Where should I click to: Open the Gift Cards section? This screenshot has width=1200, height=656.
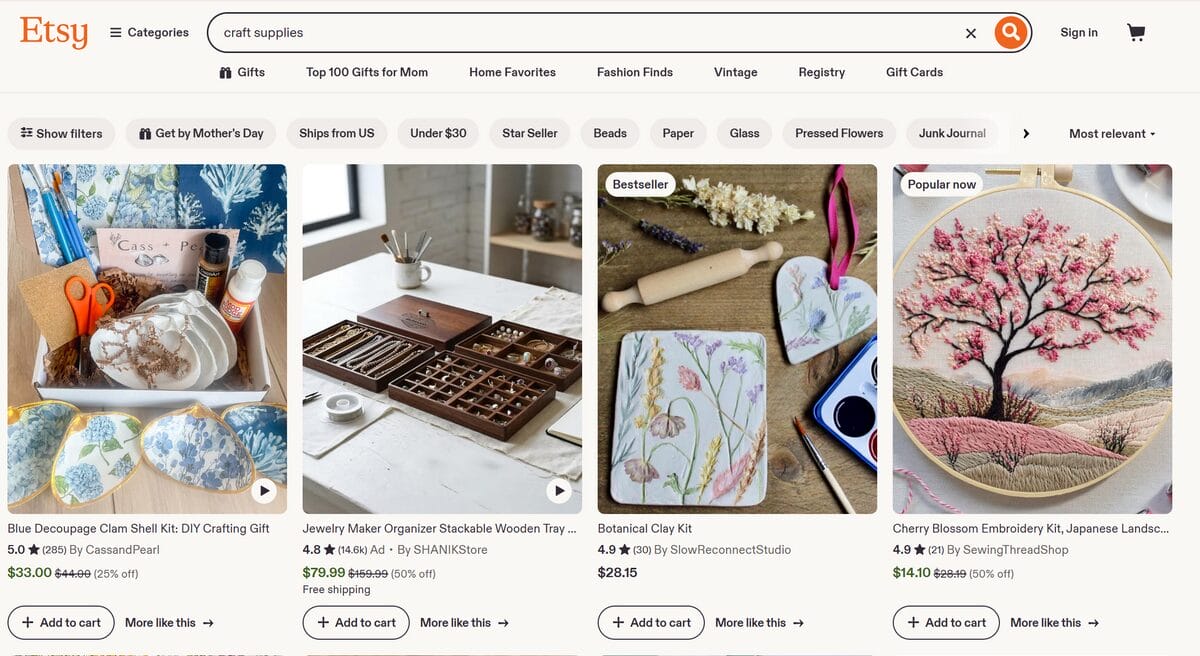tap(913, 72)
